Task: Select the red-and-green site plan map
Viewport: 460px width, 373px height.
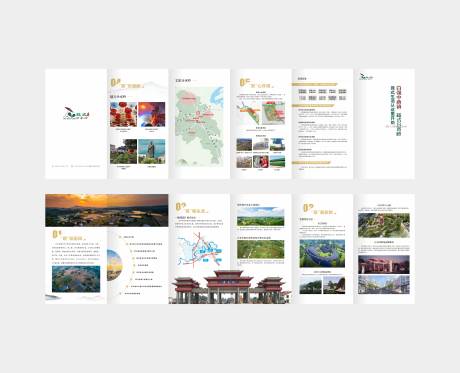Action: (x=274, y=113)
